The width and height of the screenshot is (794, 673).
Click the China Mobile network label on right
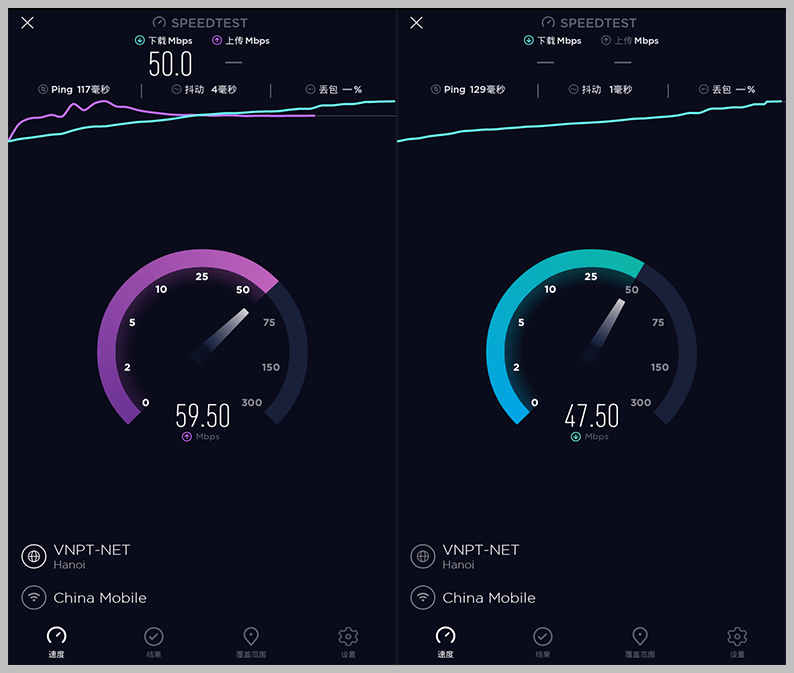point(489,598)
